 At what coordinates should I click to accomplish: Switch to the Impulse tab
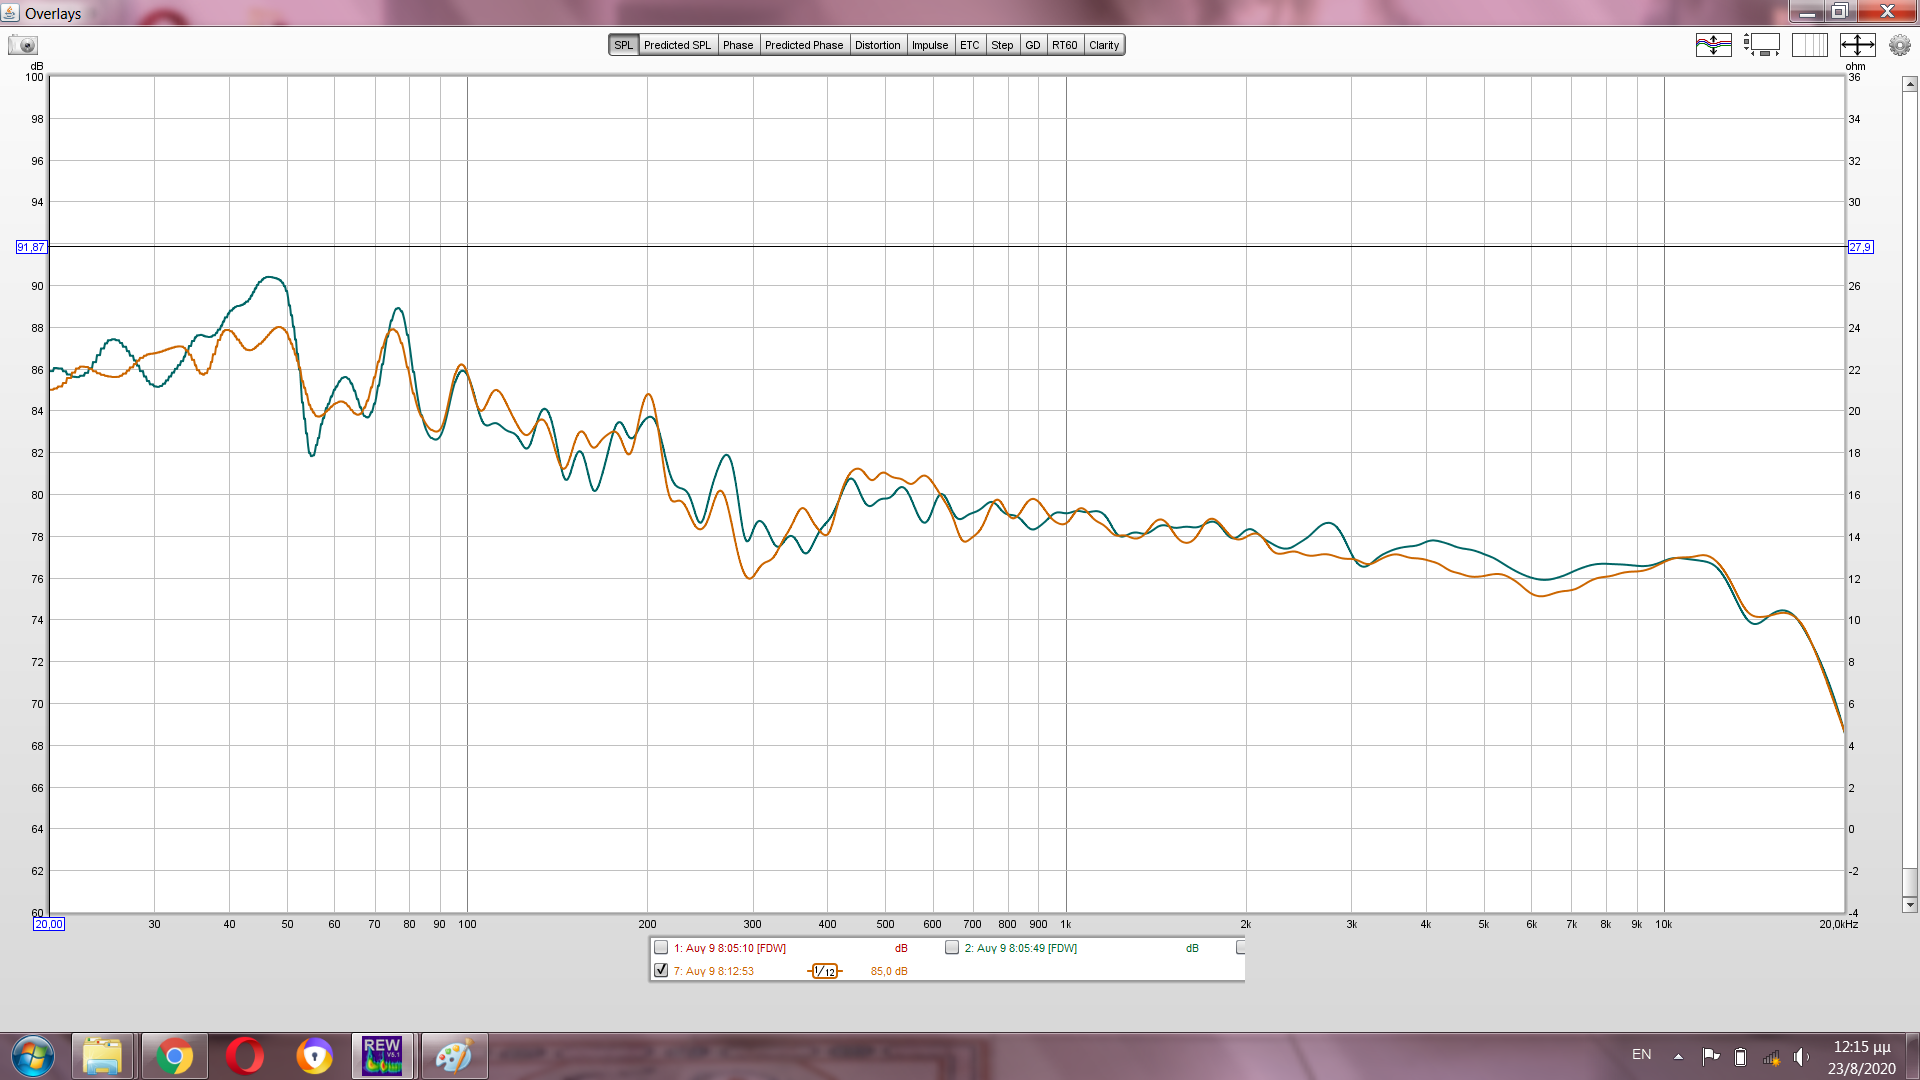point(929,45)
